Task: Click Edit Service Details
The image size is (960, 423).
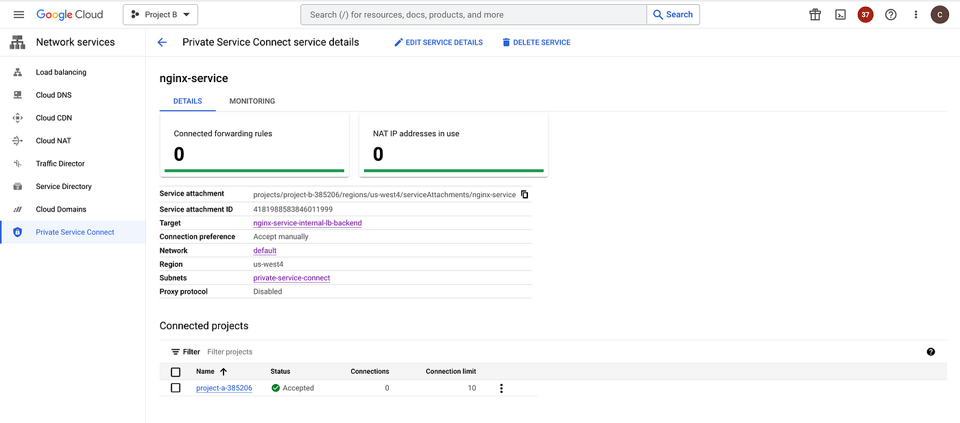Action: click(x=438, y=42)
